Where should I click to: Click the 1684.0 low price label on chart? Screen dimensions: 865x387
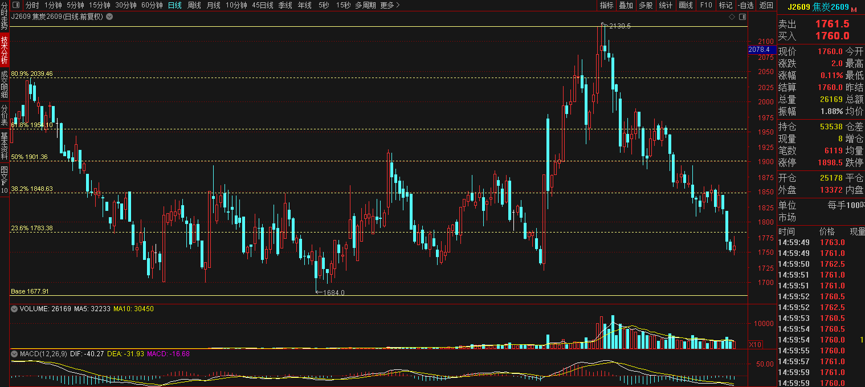[x=334, y=292]
